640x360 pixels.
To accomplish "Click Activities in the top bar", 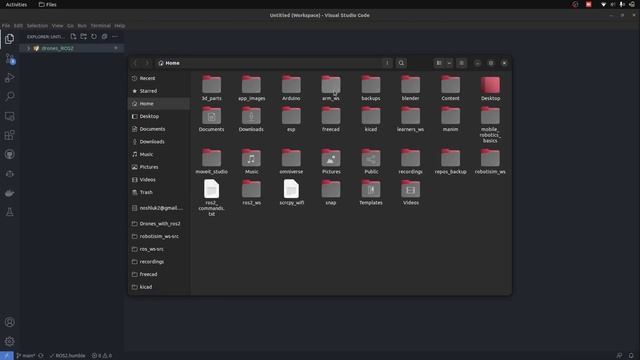I will click(16, 4).
